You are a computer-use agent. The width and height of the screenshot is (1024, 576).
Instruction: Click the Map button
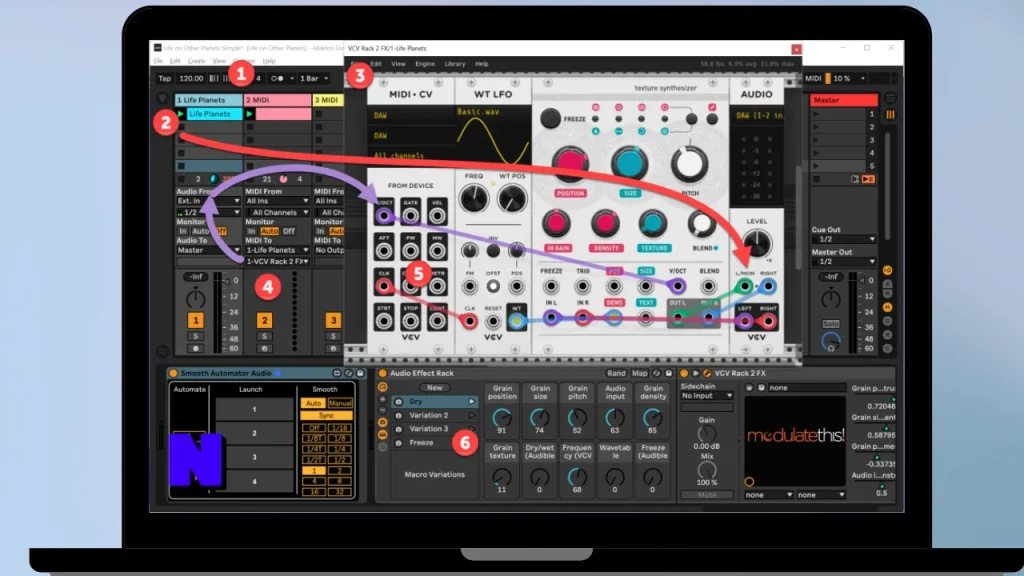[639, 374]
